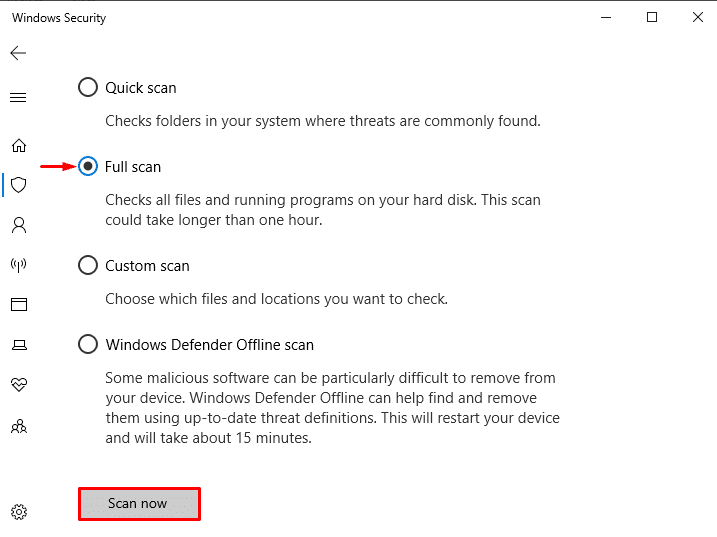The width and height of the screenshot is (717, 537).
Task: Open Device security laptop icon
Action: point(18,345)
